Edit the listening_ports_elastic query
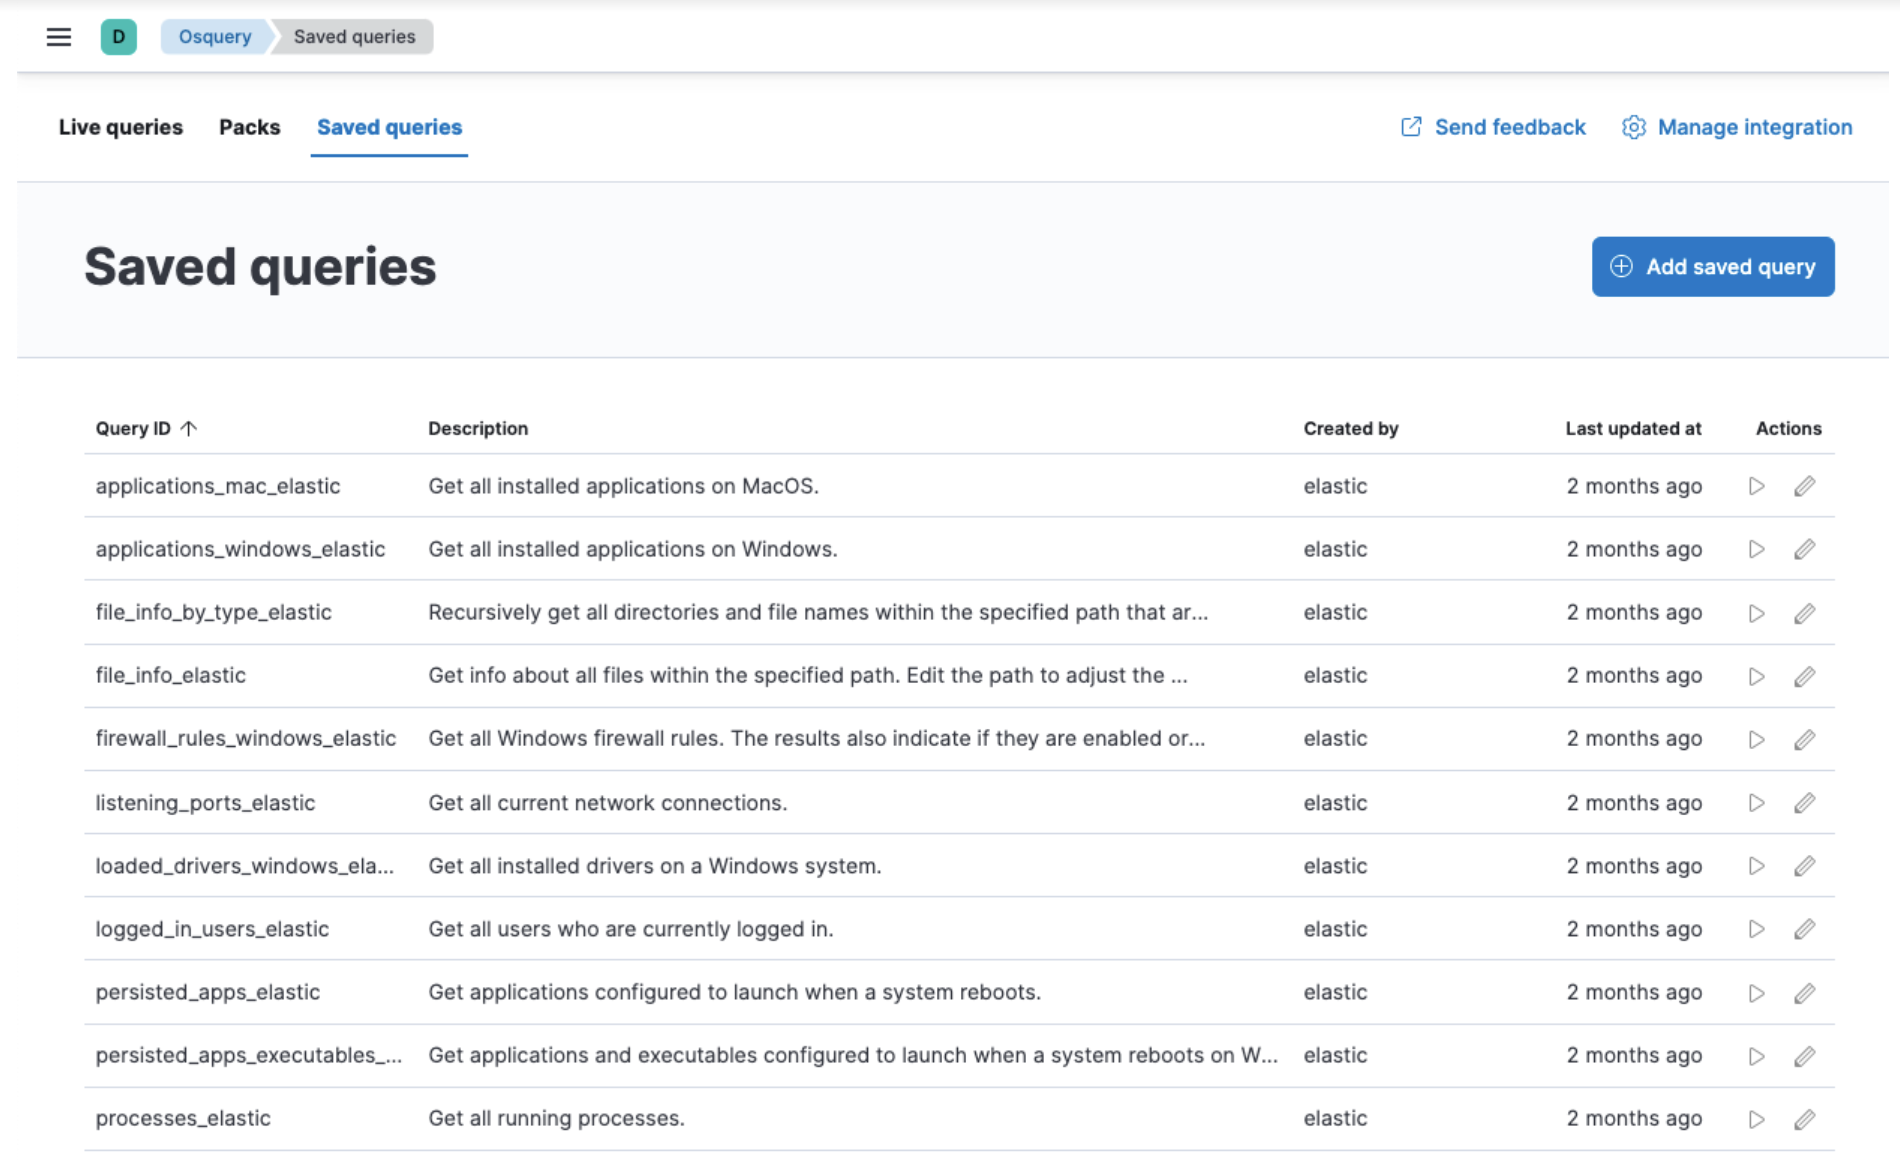 1806,803
